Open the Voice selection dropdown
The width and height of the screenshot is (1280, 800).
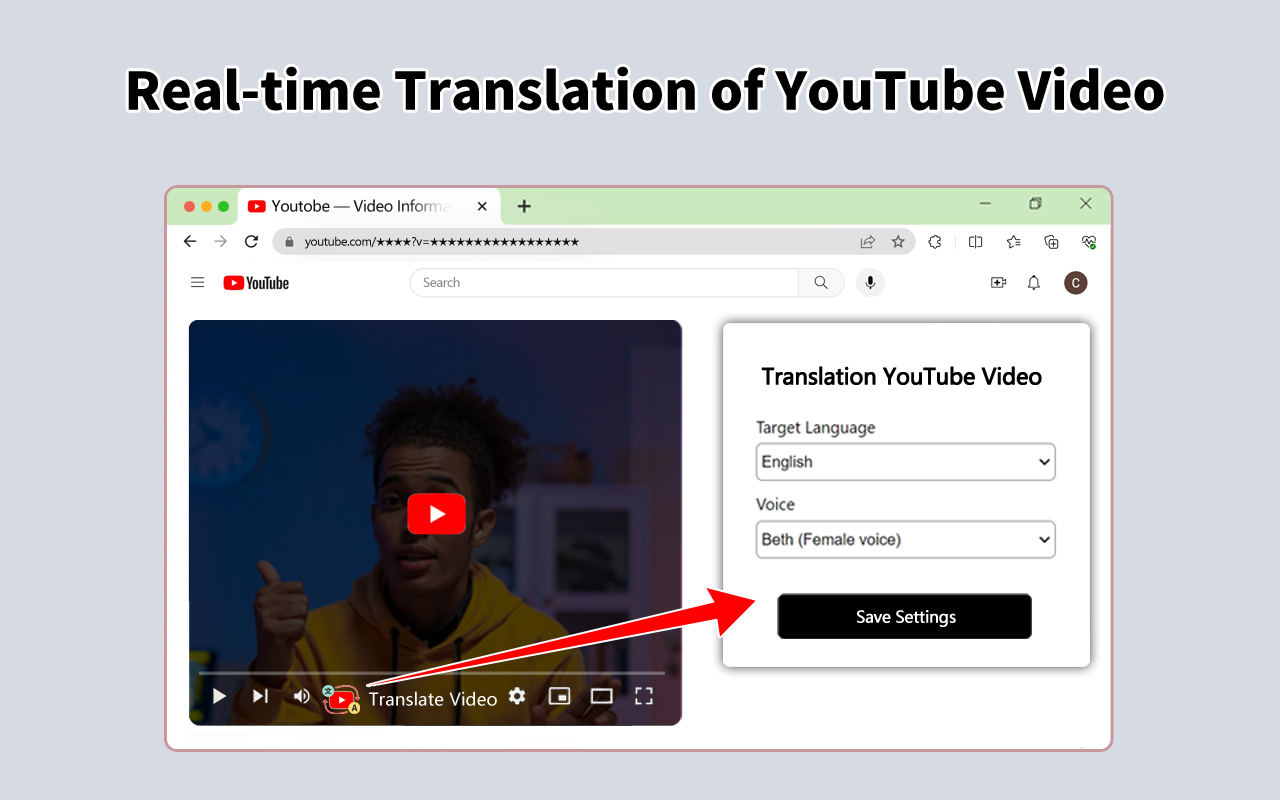905,539
